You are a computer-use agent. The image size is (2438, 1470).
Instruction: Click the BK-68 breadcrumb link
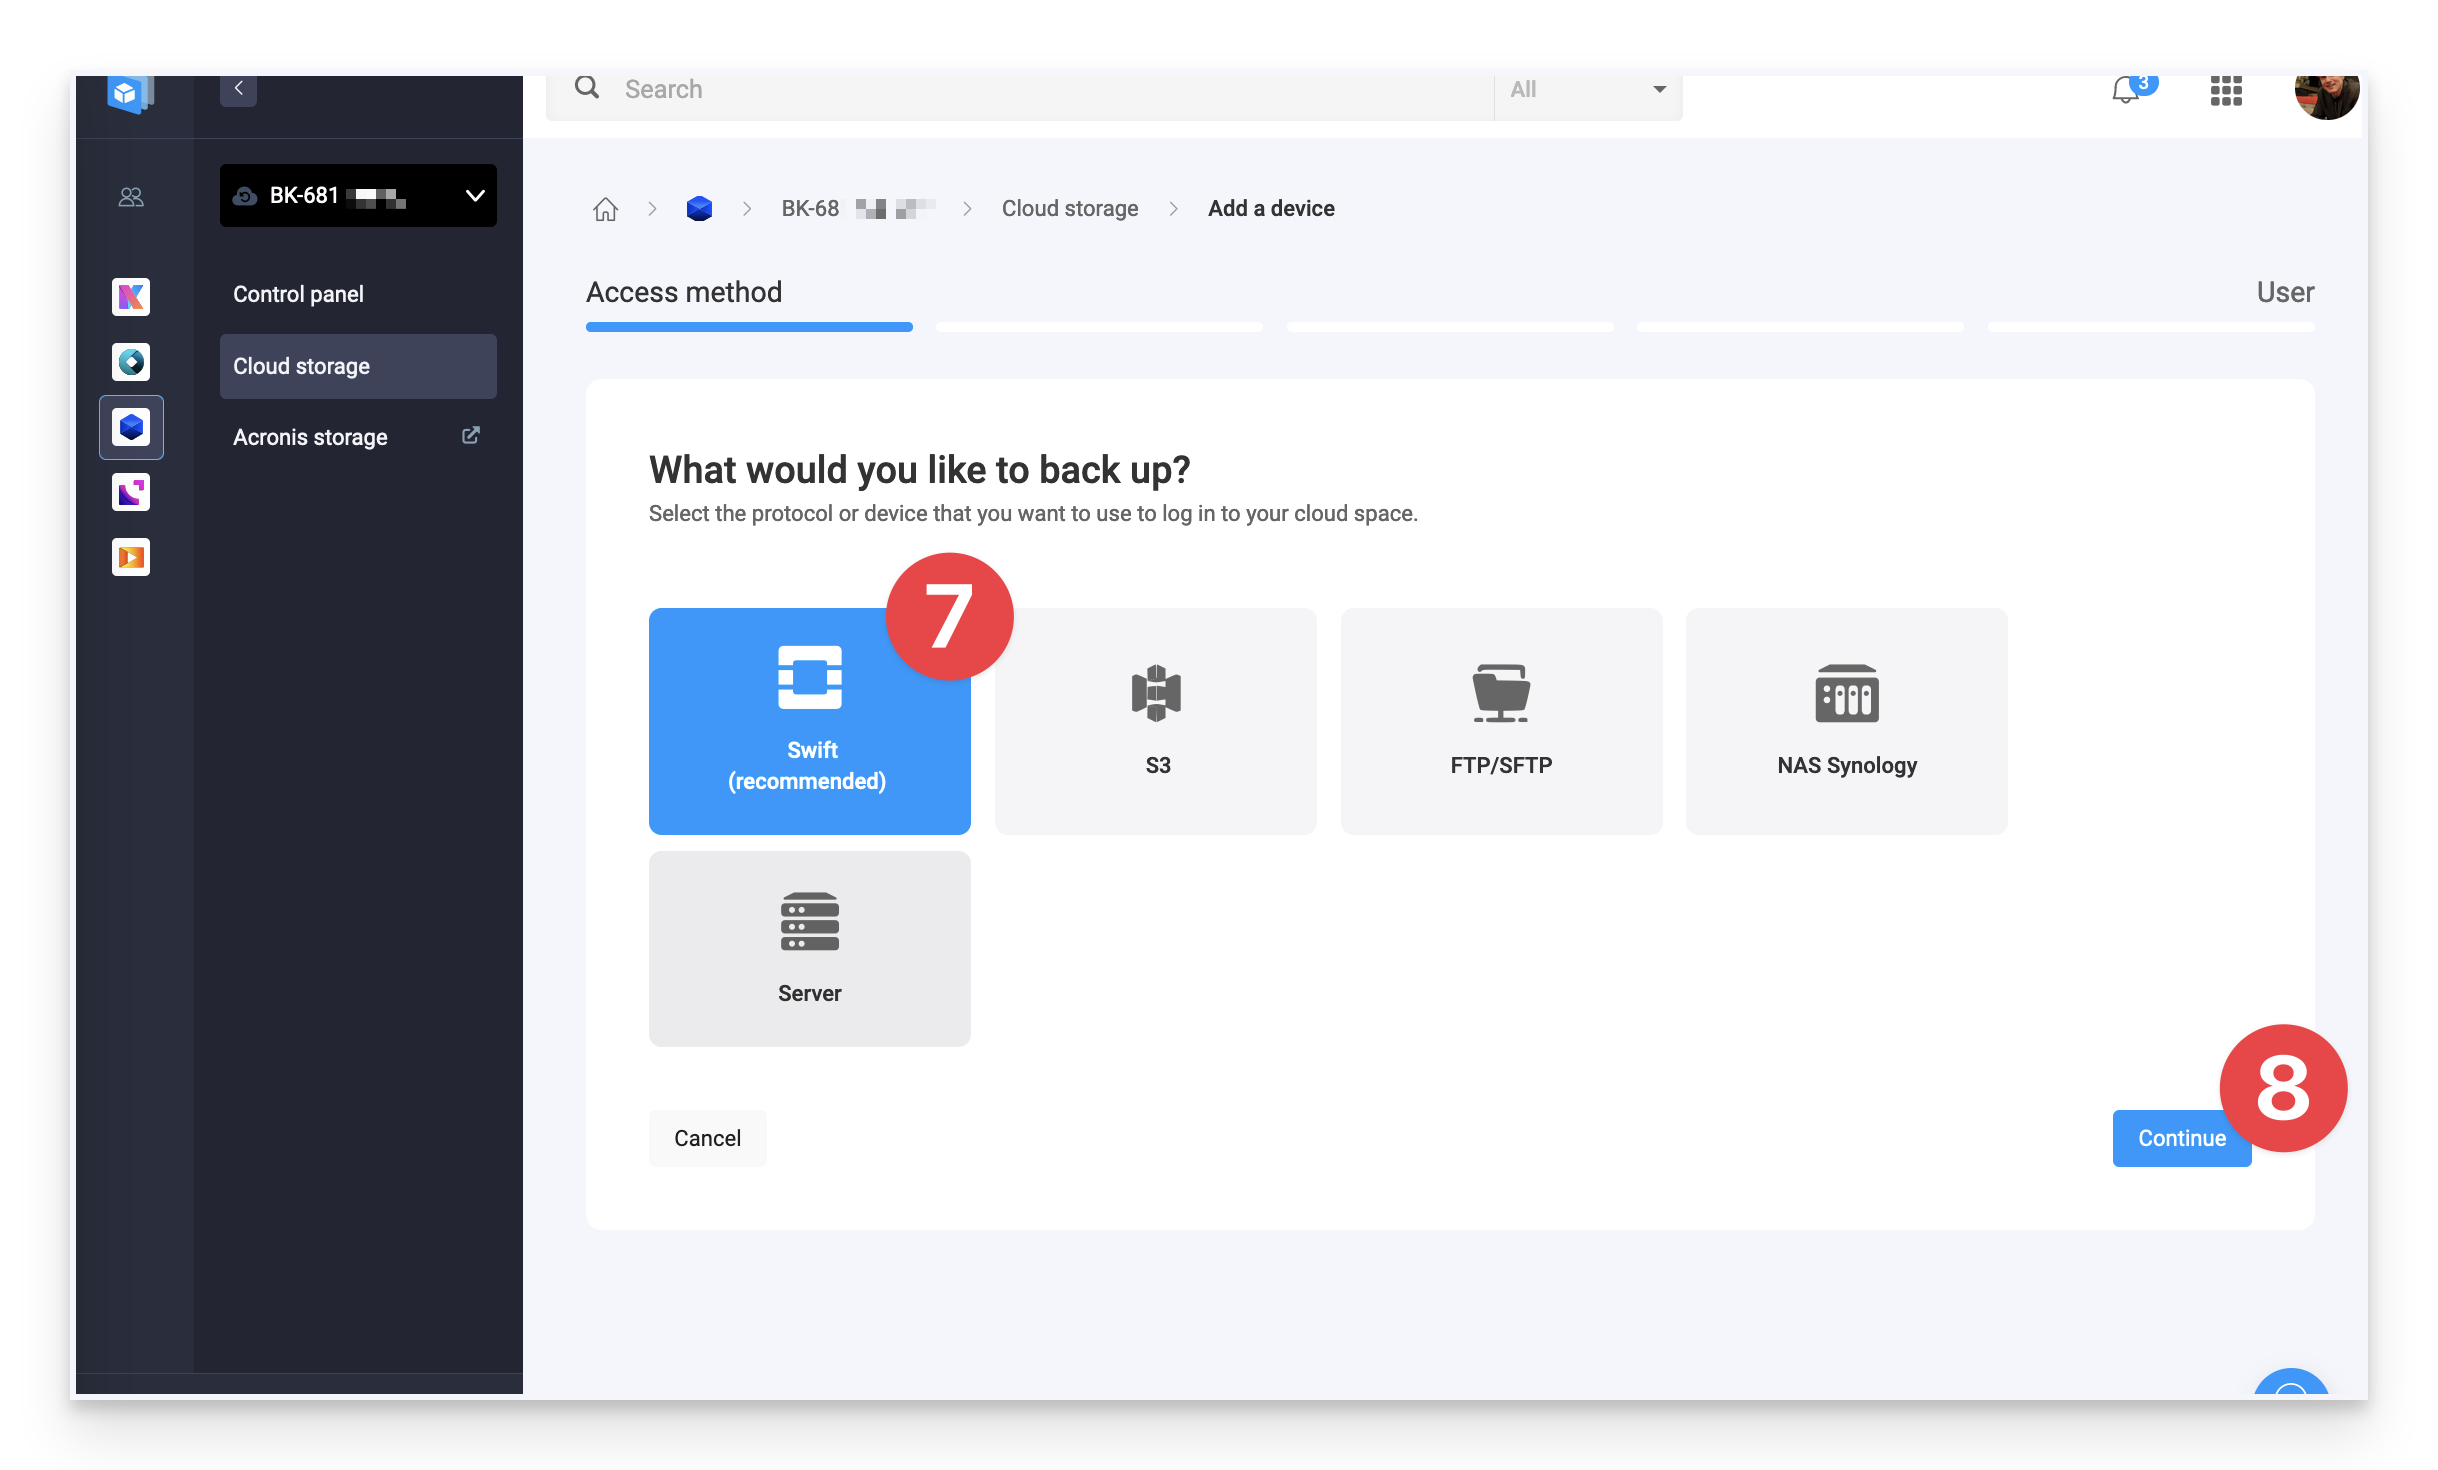point(858,209)
